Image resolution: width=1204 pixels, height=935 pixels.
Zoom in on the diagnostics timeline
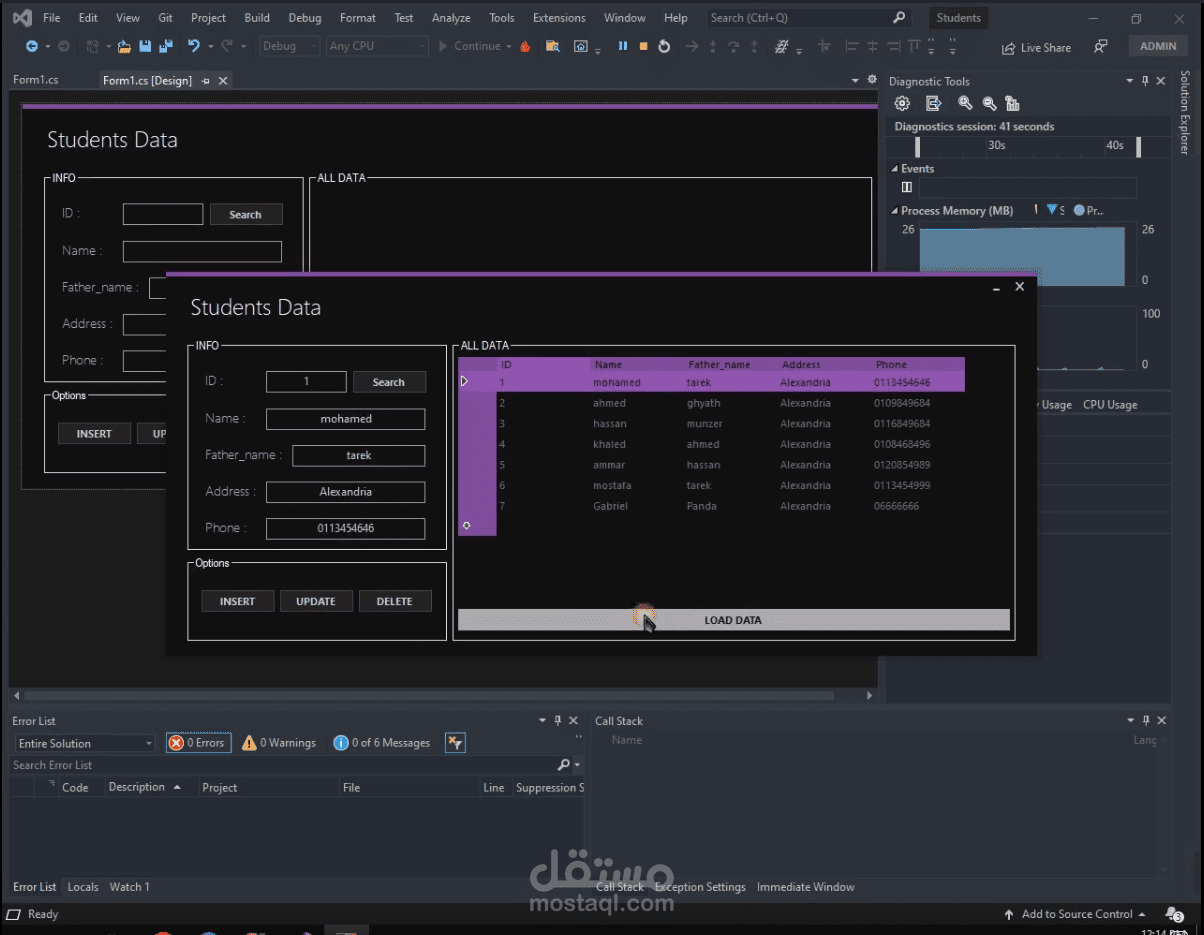pos(965,103)
